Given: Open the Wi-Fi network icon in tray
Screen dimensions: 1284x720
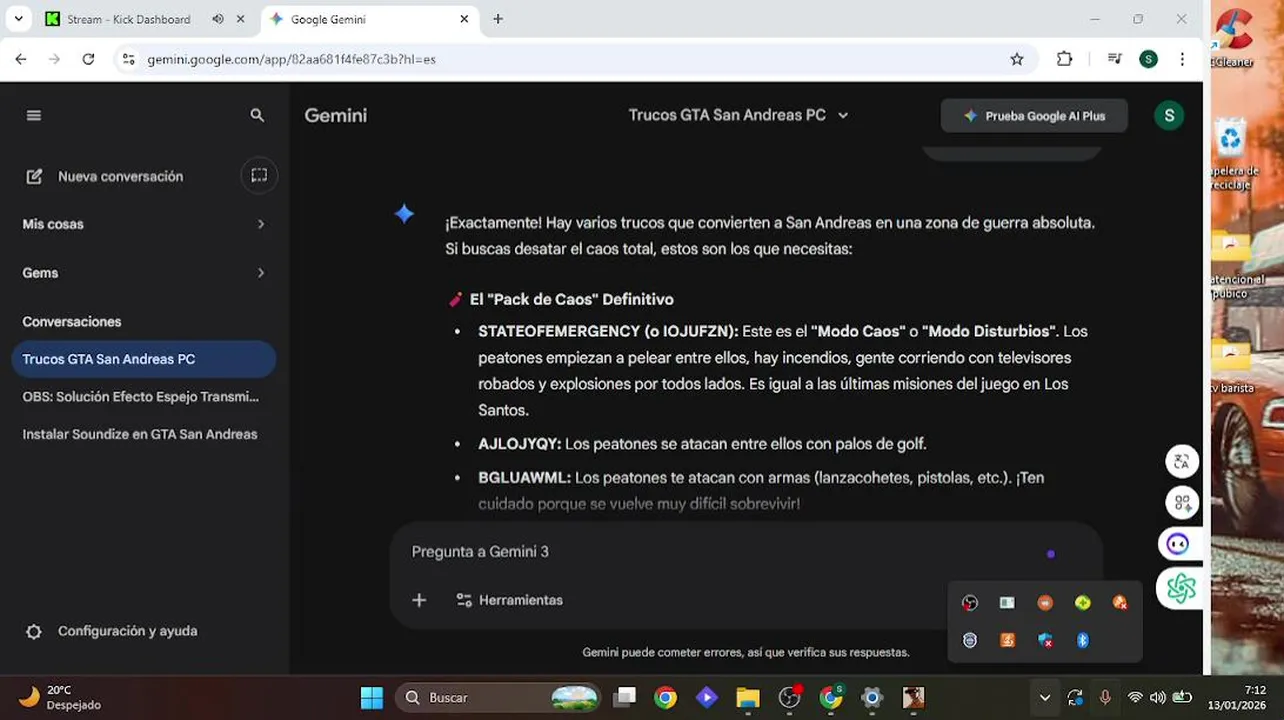Looking at the screenshot, I should coord(1135,697).
